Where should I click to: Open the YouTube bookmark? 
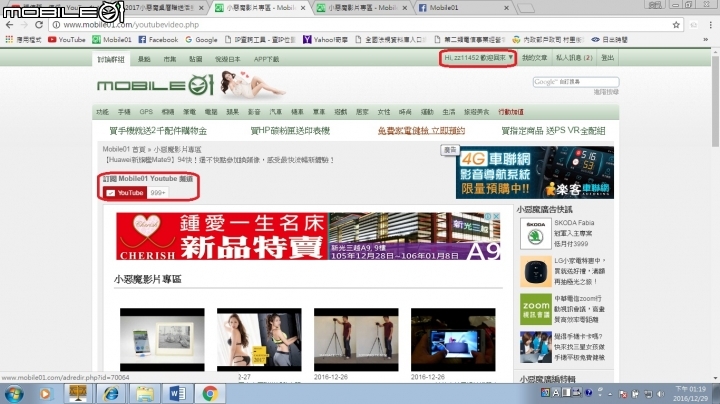click(67, 39)
